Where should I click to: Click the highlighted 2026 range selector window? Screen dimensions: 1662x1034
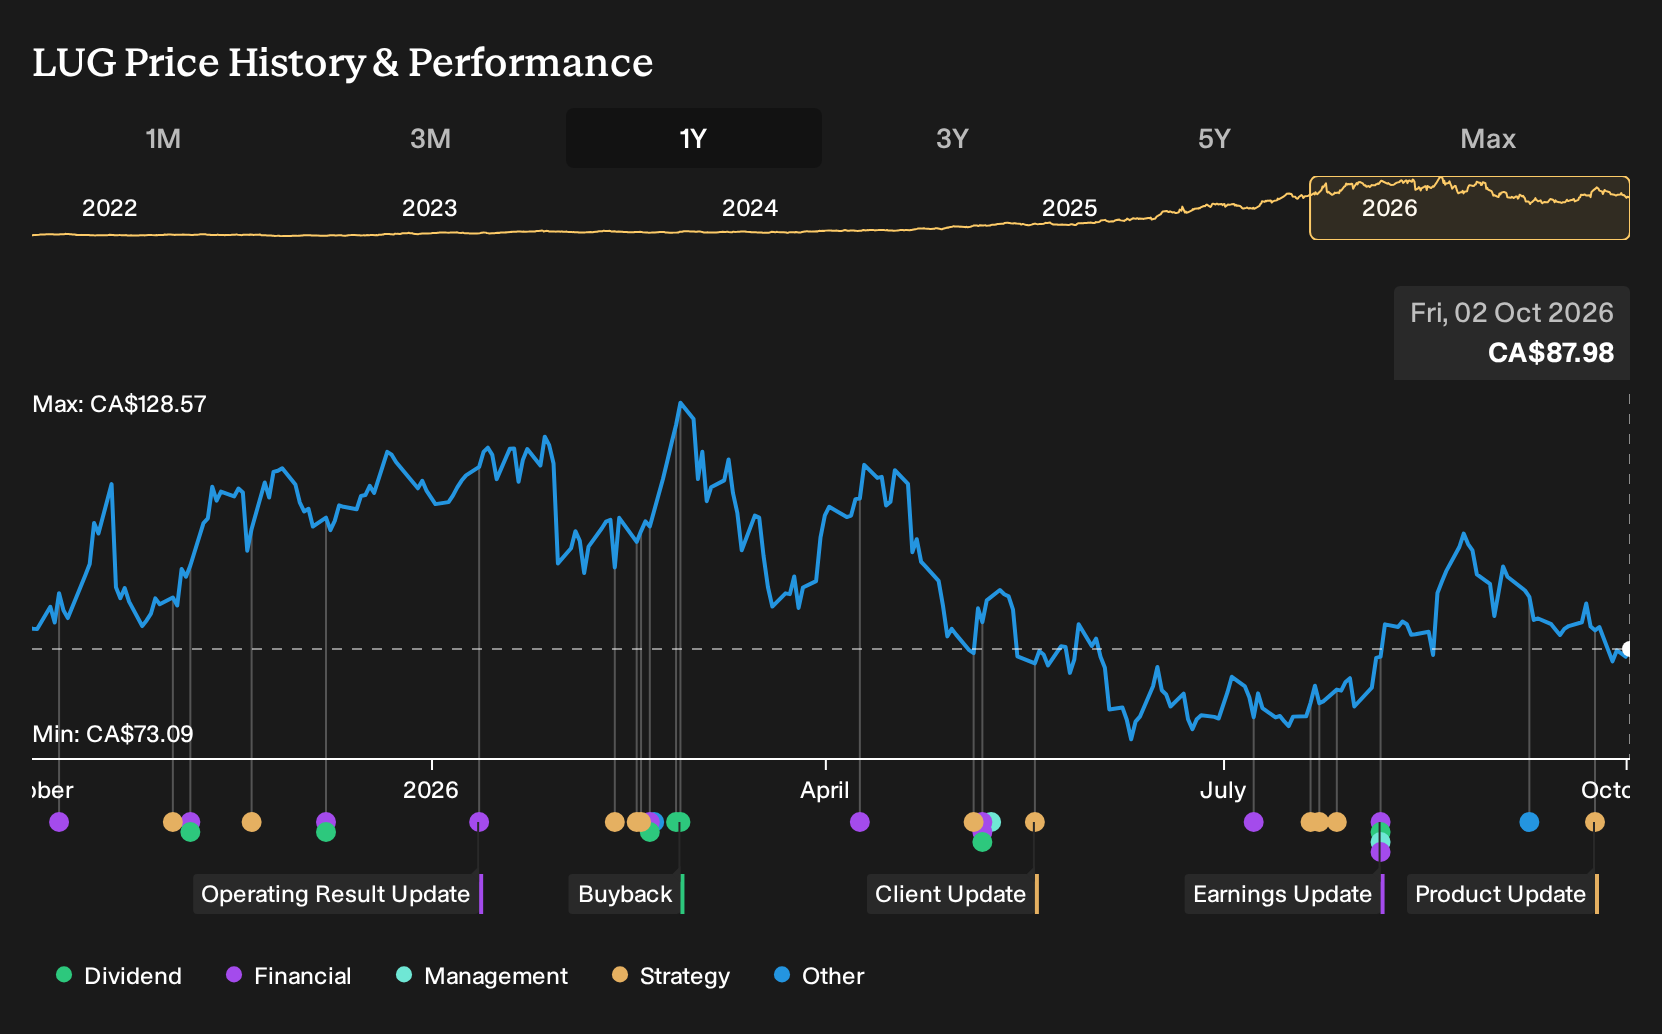coord(1469,208)
